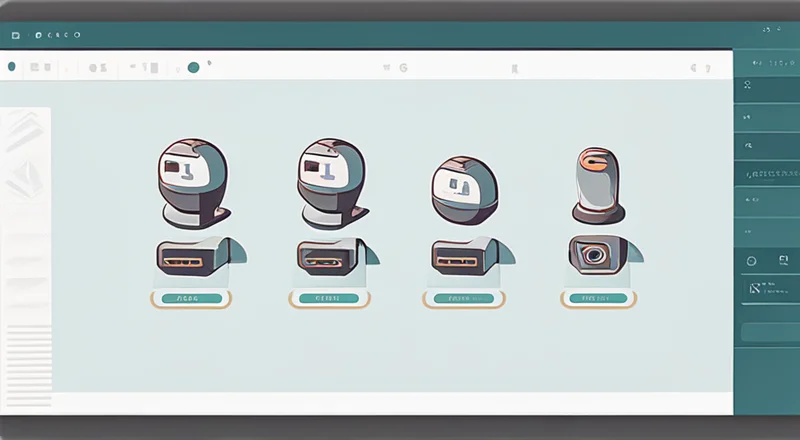Select the second helmet-shaped device with the stand
The width and height of the screenshot is (800, 440).
coord(333,183)
